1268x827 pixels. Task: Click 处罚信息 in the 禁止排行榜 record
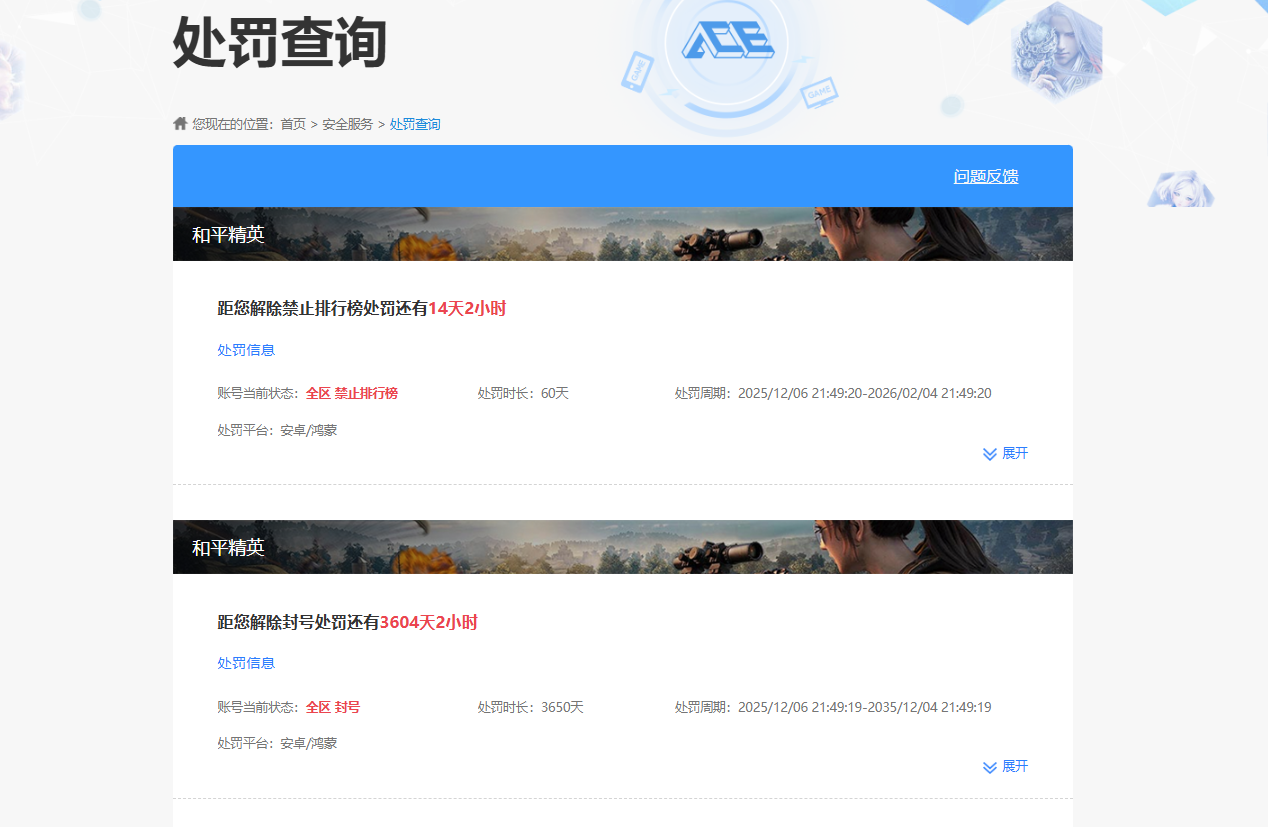(246, 350)
